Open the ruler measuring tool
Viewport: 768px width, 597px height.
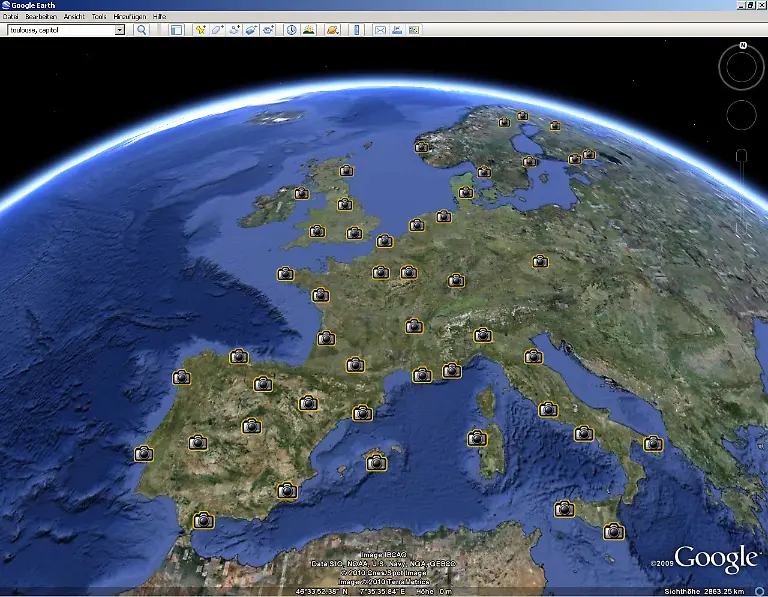click(357, 30)
